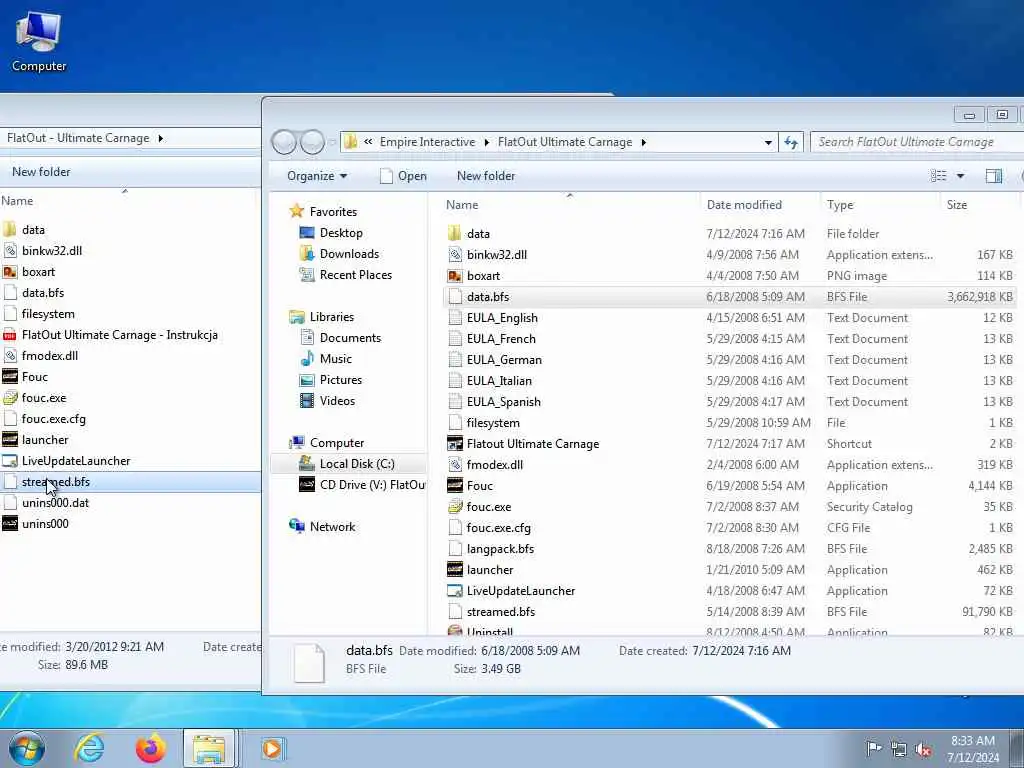The width and height of the screenshot is (1024, 768).
Task: Select unins000 icon in back window
Action: coord(10,524)
